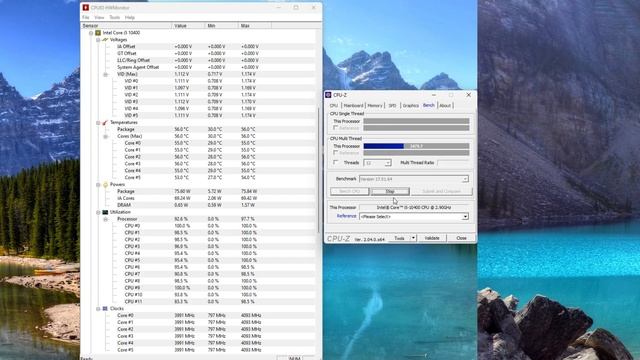This screenshot has width=640, height=360.
Task: Open the File menu in HWMonitor
Action: click(85, 18)
